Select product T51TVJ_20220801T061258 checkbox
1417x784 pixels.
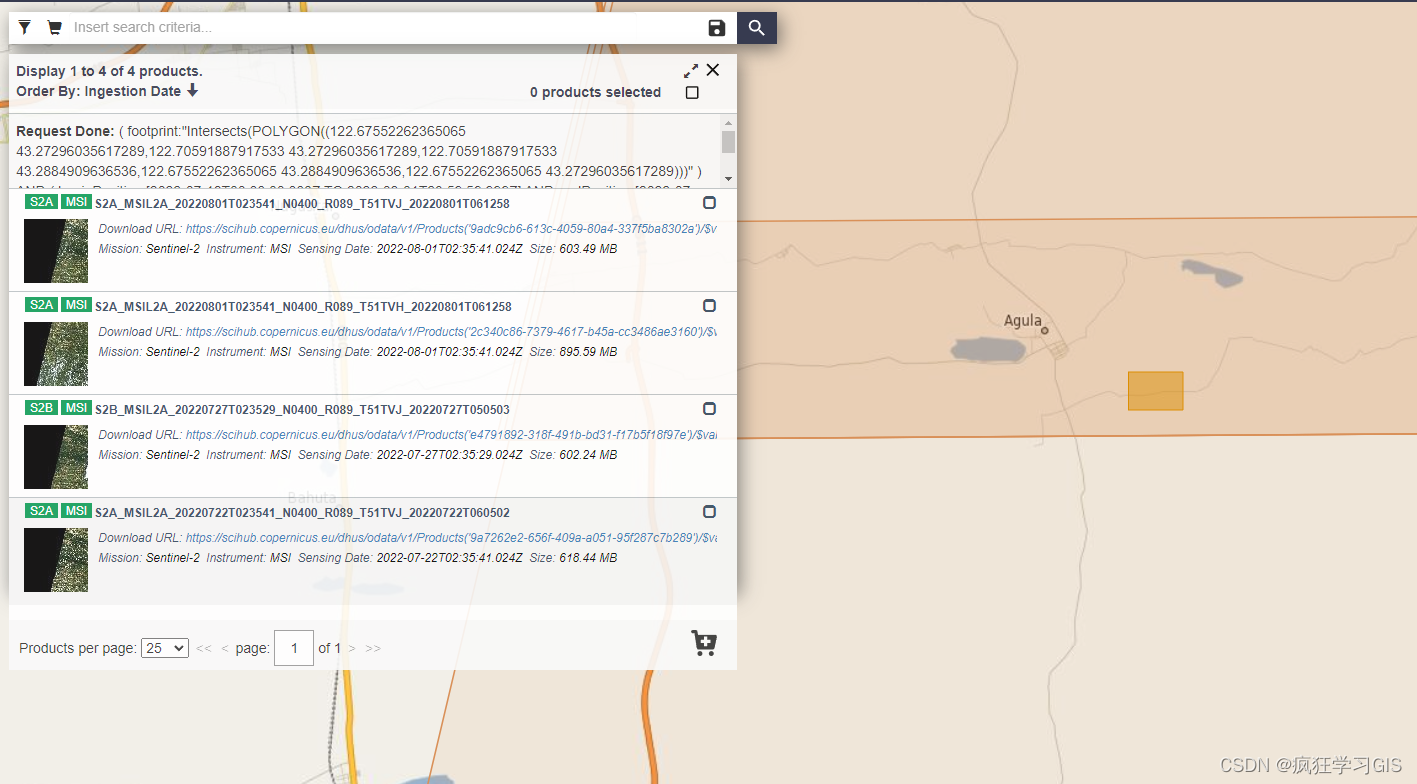click(x=709, y=202)
